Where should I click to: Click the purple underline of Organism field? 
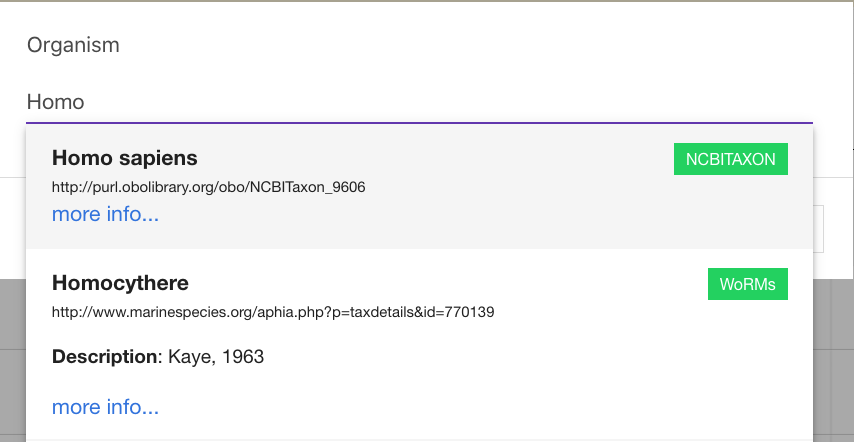click(x=419, y=123)
